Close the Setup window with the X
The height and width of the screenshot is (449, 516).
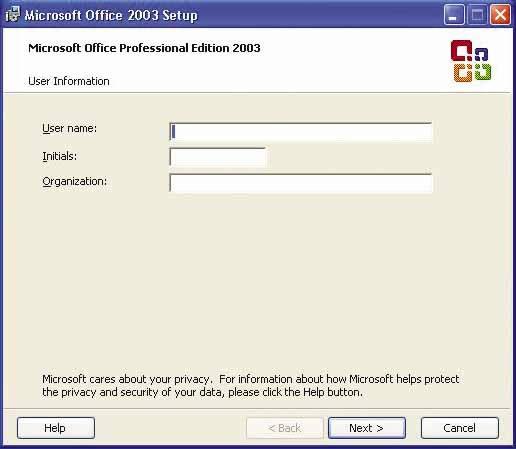[500, 15]
